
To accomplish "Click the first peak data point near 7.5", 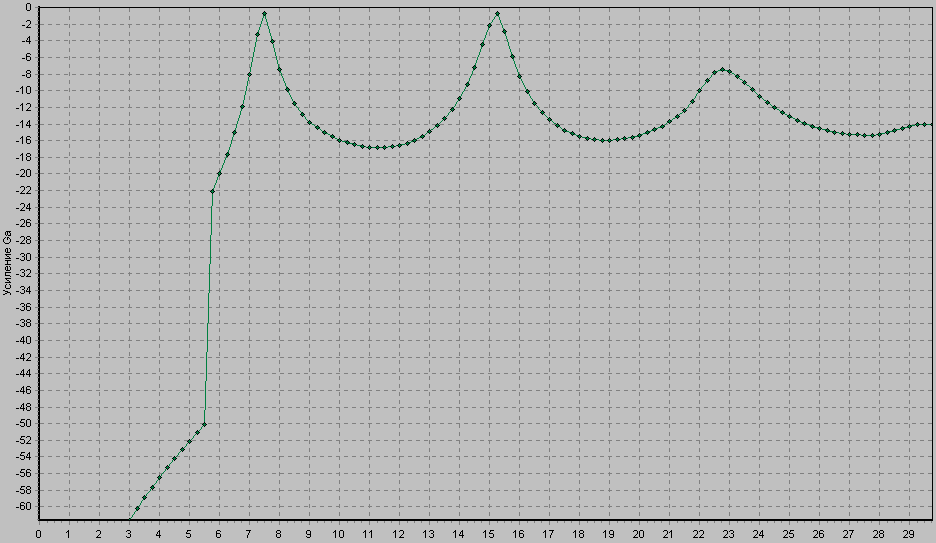I will point(264,14).
